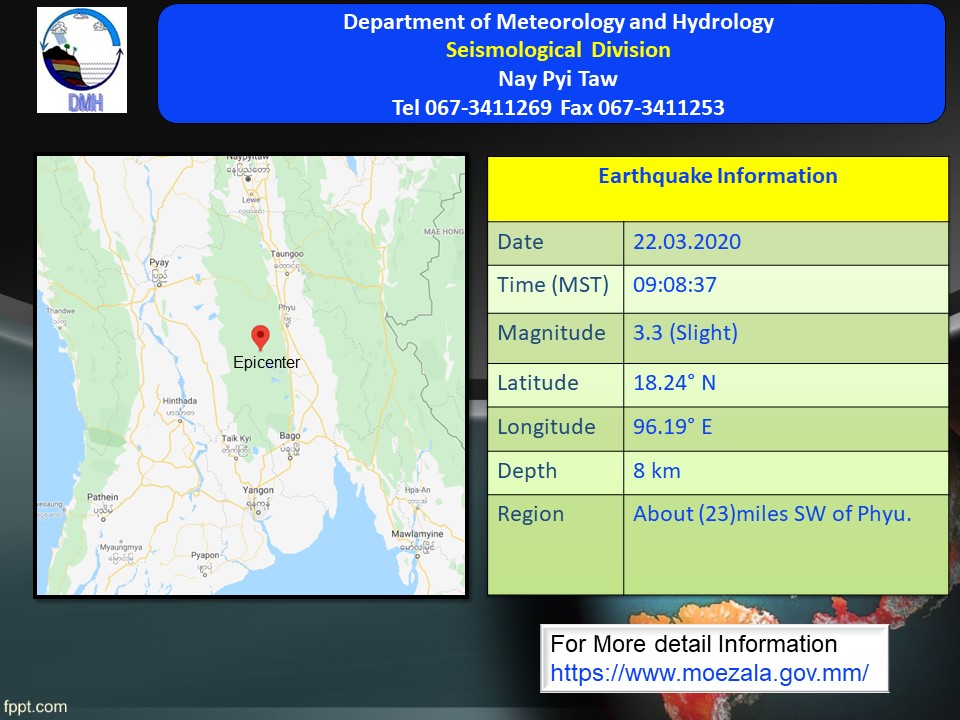Click Hinthada on the map
This screenshot has height=720, width=960.
180,401
